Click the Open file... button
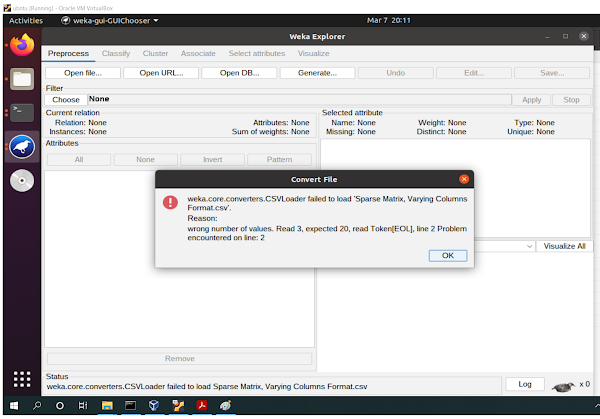 (x=83, y=73)
